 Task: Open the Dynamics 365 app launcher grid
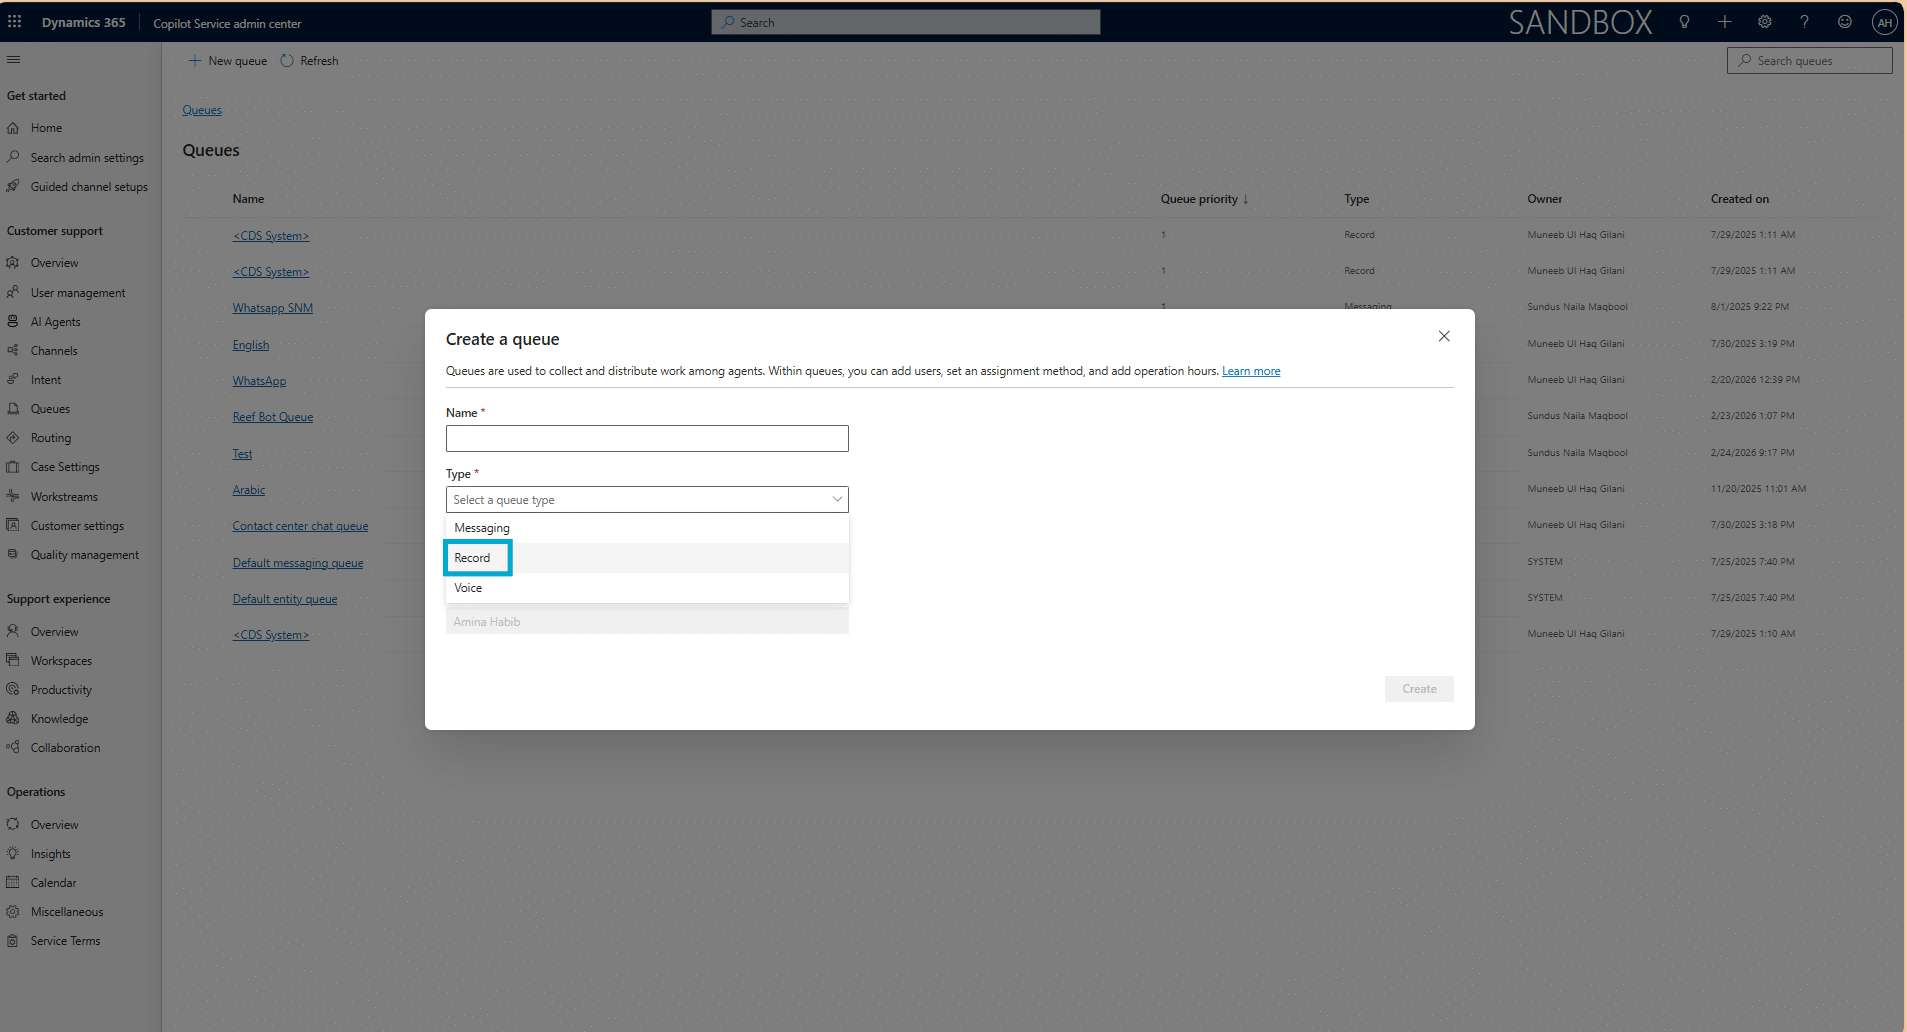coord(15,22)
